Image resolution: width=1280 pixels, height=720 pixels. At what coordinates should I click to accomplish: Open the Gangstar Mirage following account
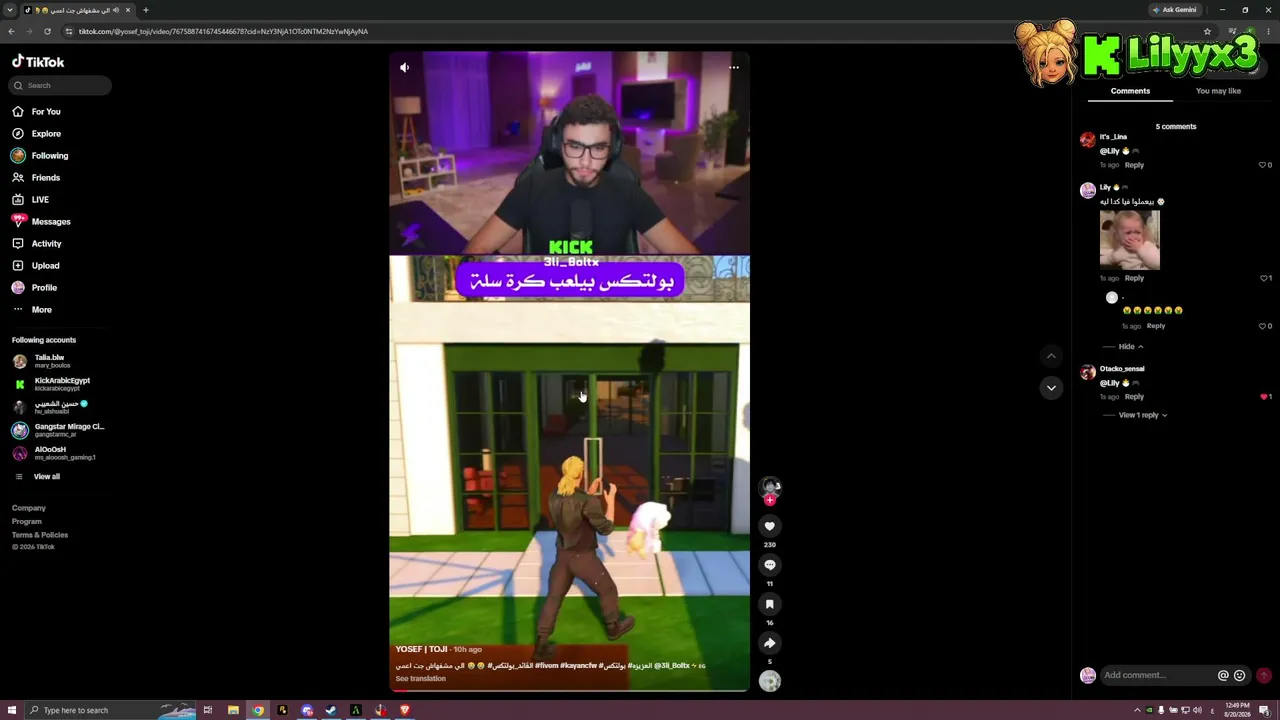click(56, 430)
